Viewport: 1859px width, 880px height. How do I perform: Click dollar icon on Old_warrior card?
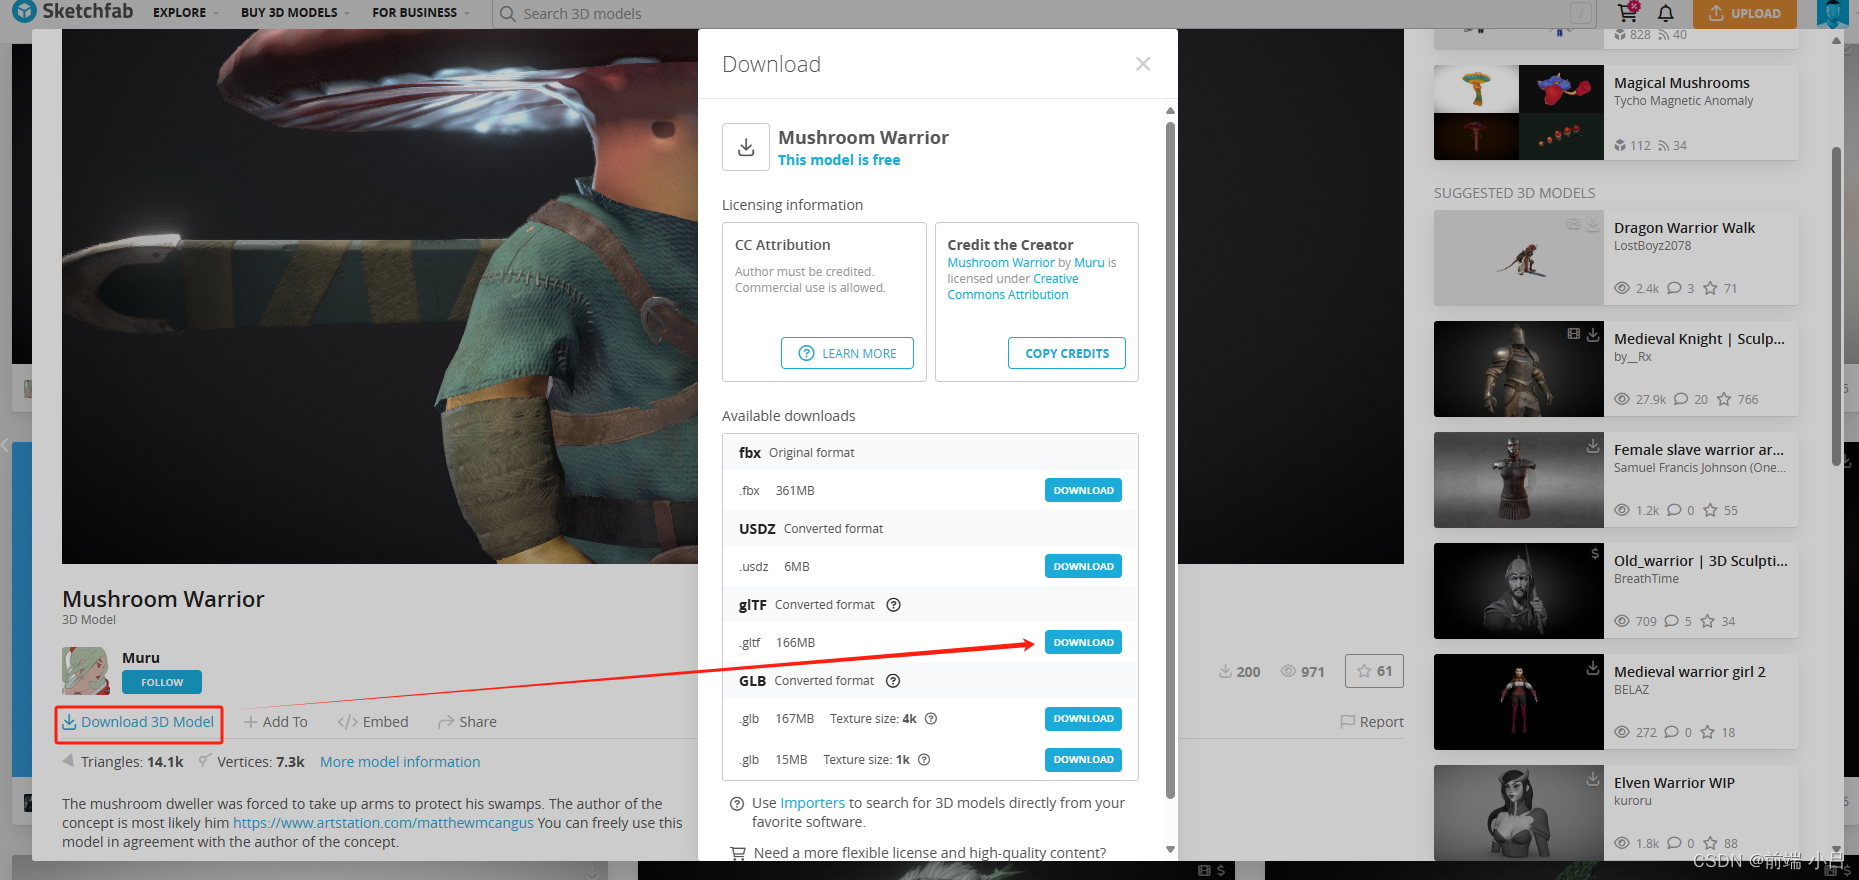(x=1595, y=553)
